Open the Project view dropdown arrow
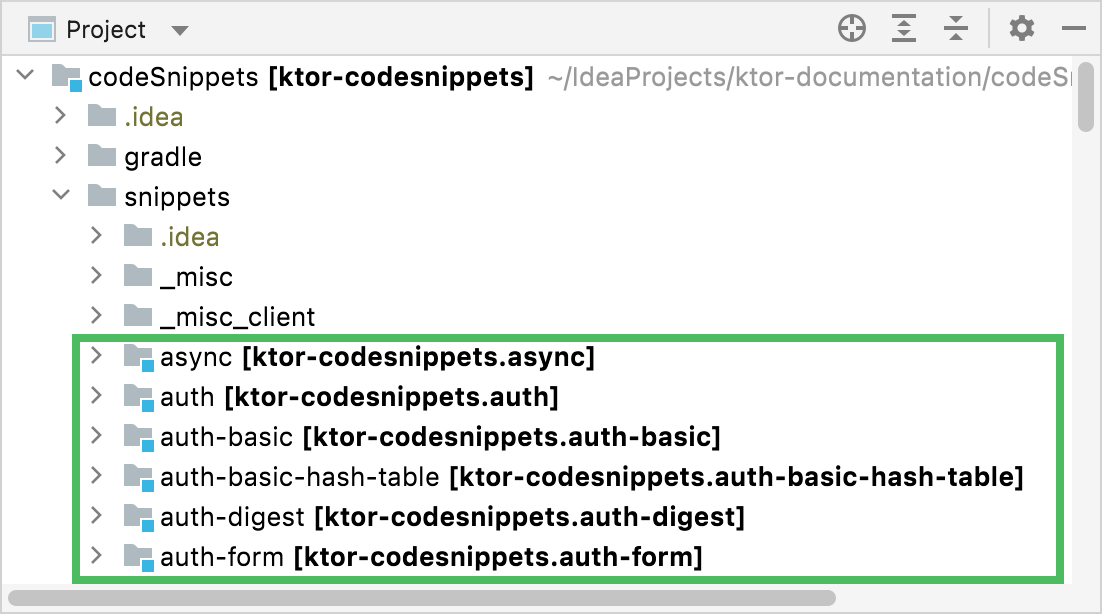The image size is (1102, 614). 180,30
